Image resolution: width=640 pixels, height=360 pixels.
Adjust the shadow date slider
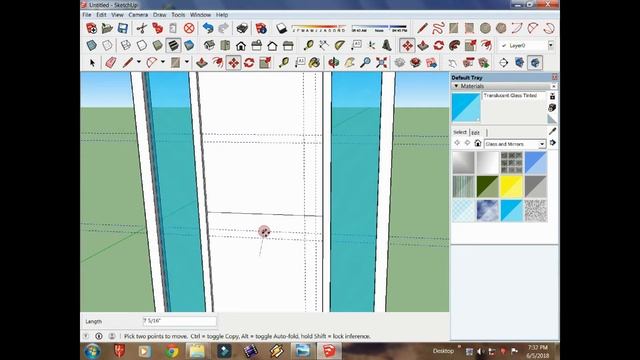point(319,28)
